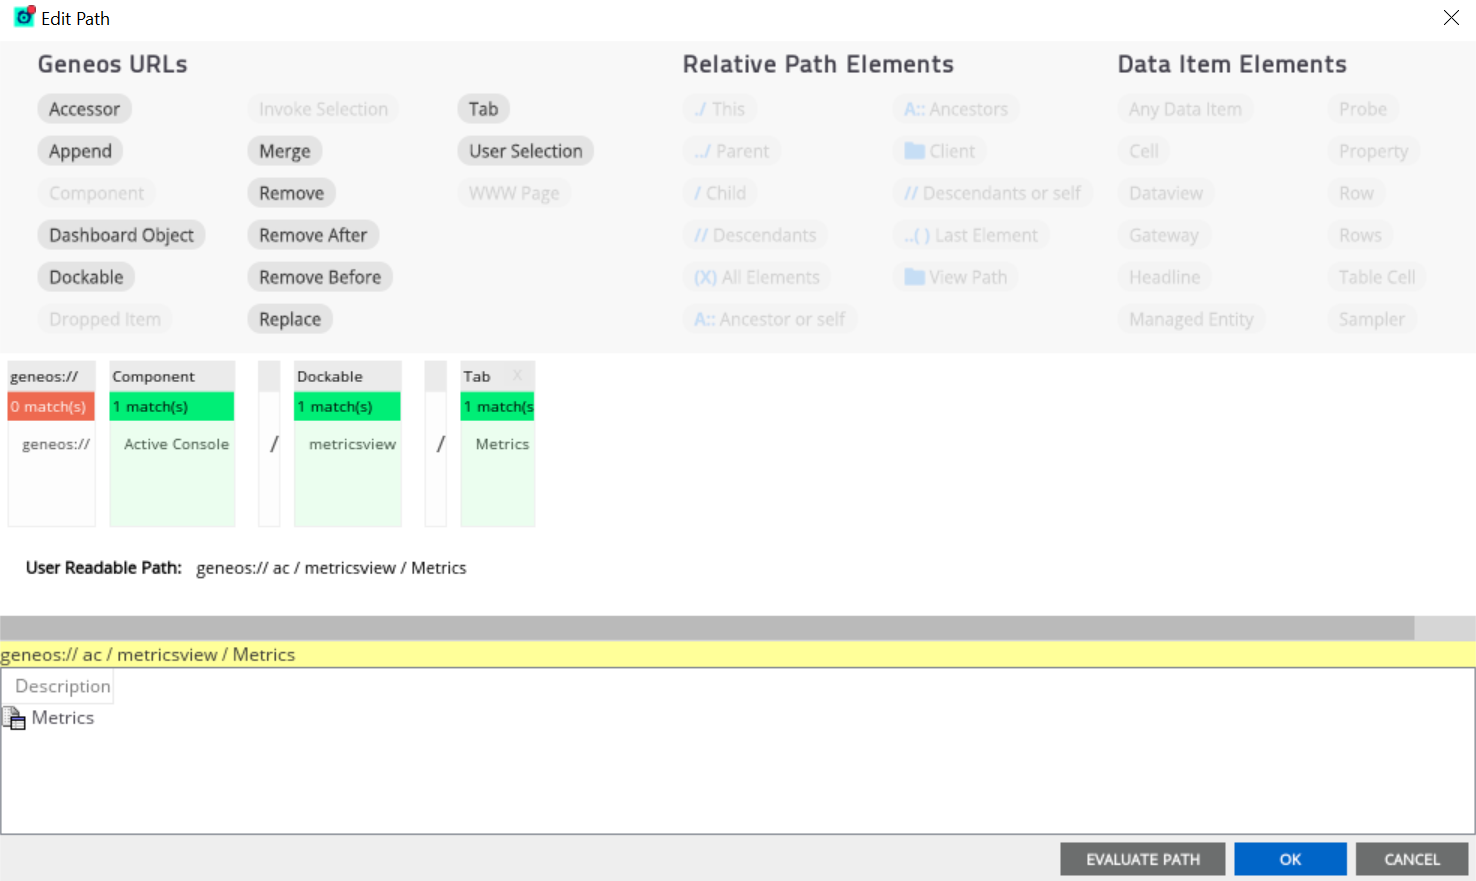Add the Remove Before element

[320, 277]
